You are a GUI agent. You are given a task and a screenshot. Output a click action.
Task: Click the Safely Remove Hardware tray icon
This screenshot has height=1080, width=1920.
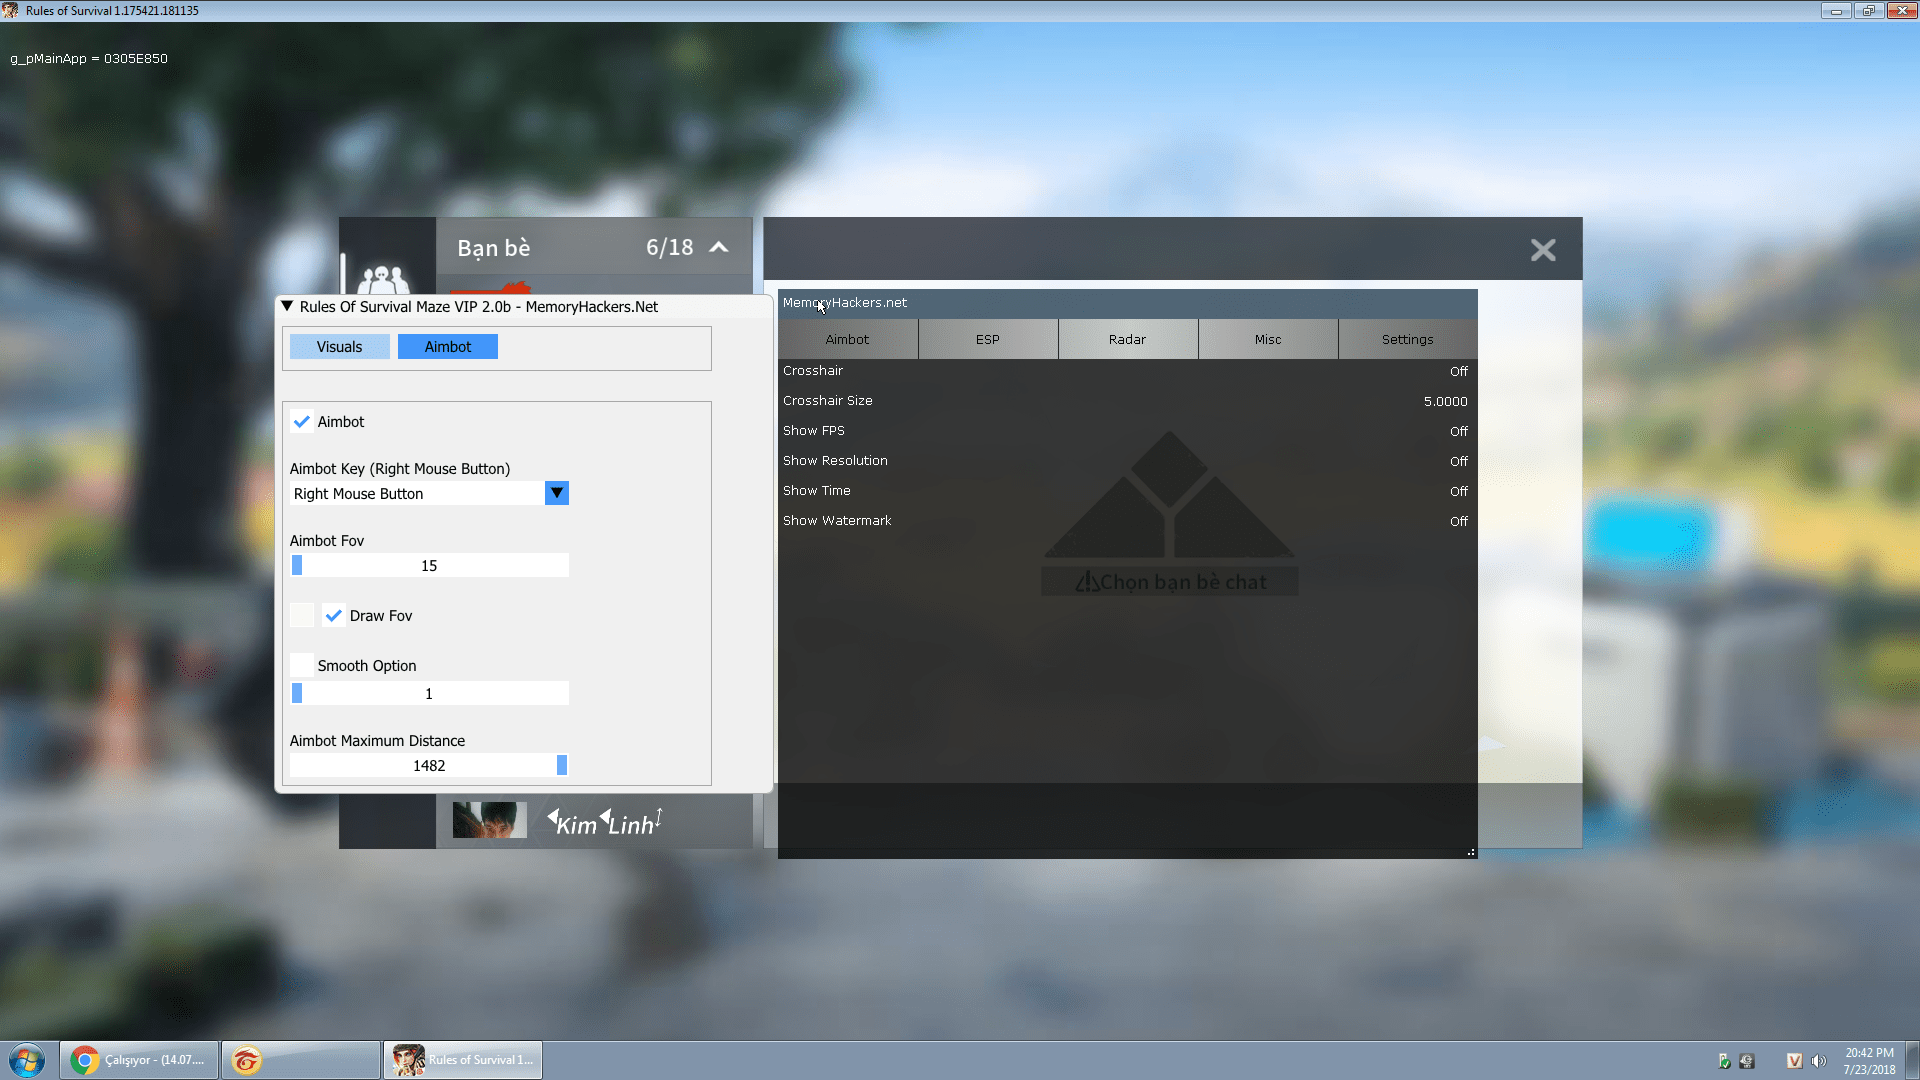pos(1747,1061)
